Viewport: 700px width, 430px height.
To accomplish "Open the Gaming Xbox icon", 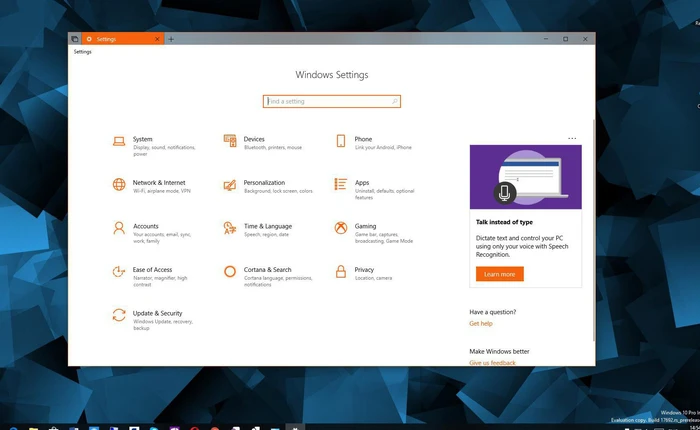I will (x=341, y=228).
